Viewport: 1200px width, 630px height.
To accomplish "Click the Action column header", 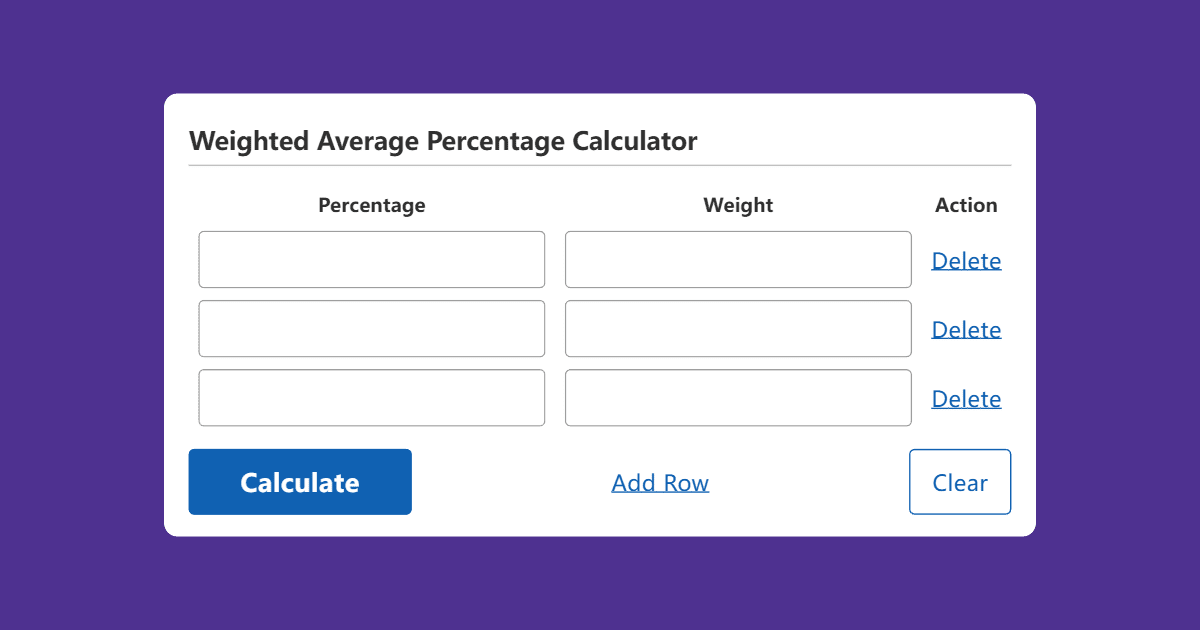I will click(x=966, y=205).
